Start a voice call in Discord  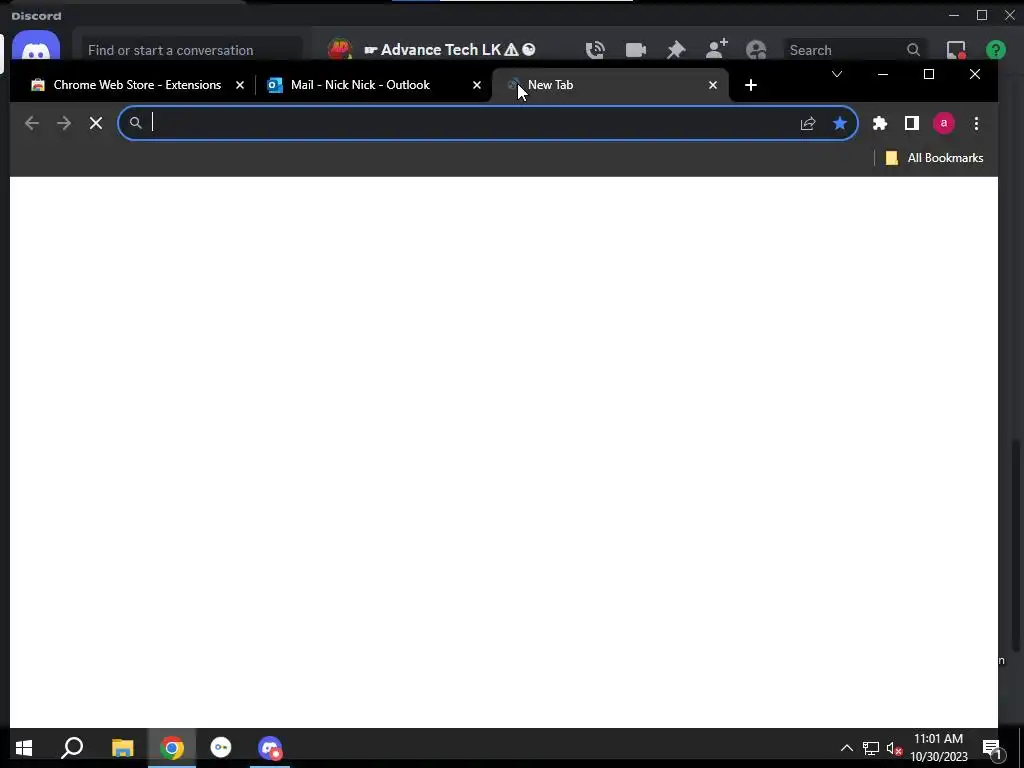(x=595, y=50)
